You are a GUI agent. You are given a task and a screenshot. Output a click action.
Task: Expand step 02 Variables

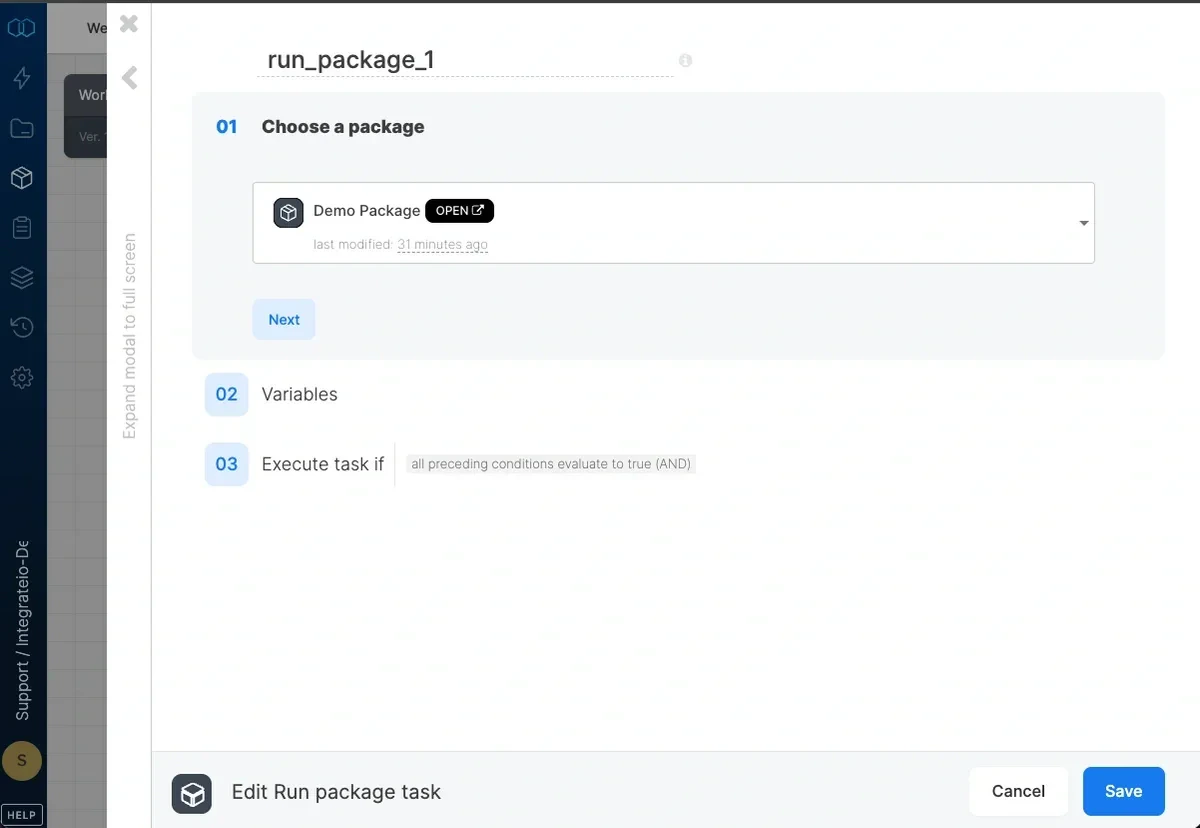(x=299, y=394)
